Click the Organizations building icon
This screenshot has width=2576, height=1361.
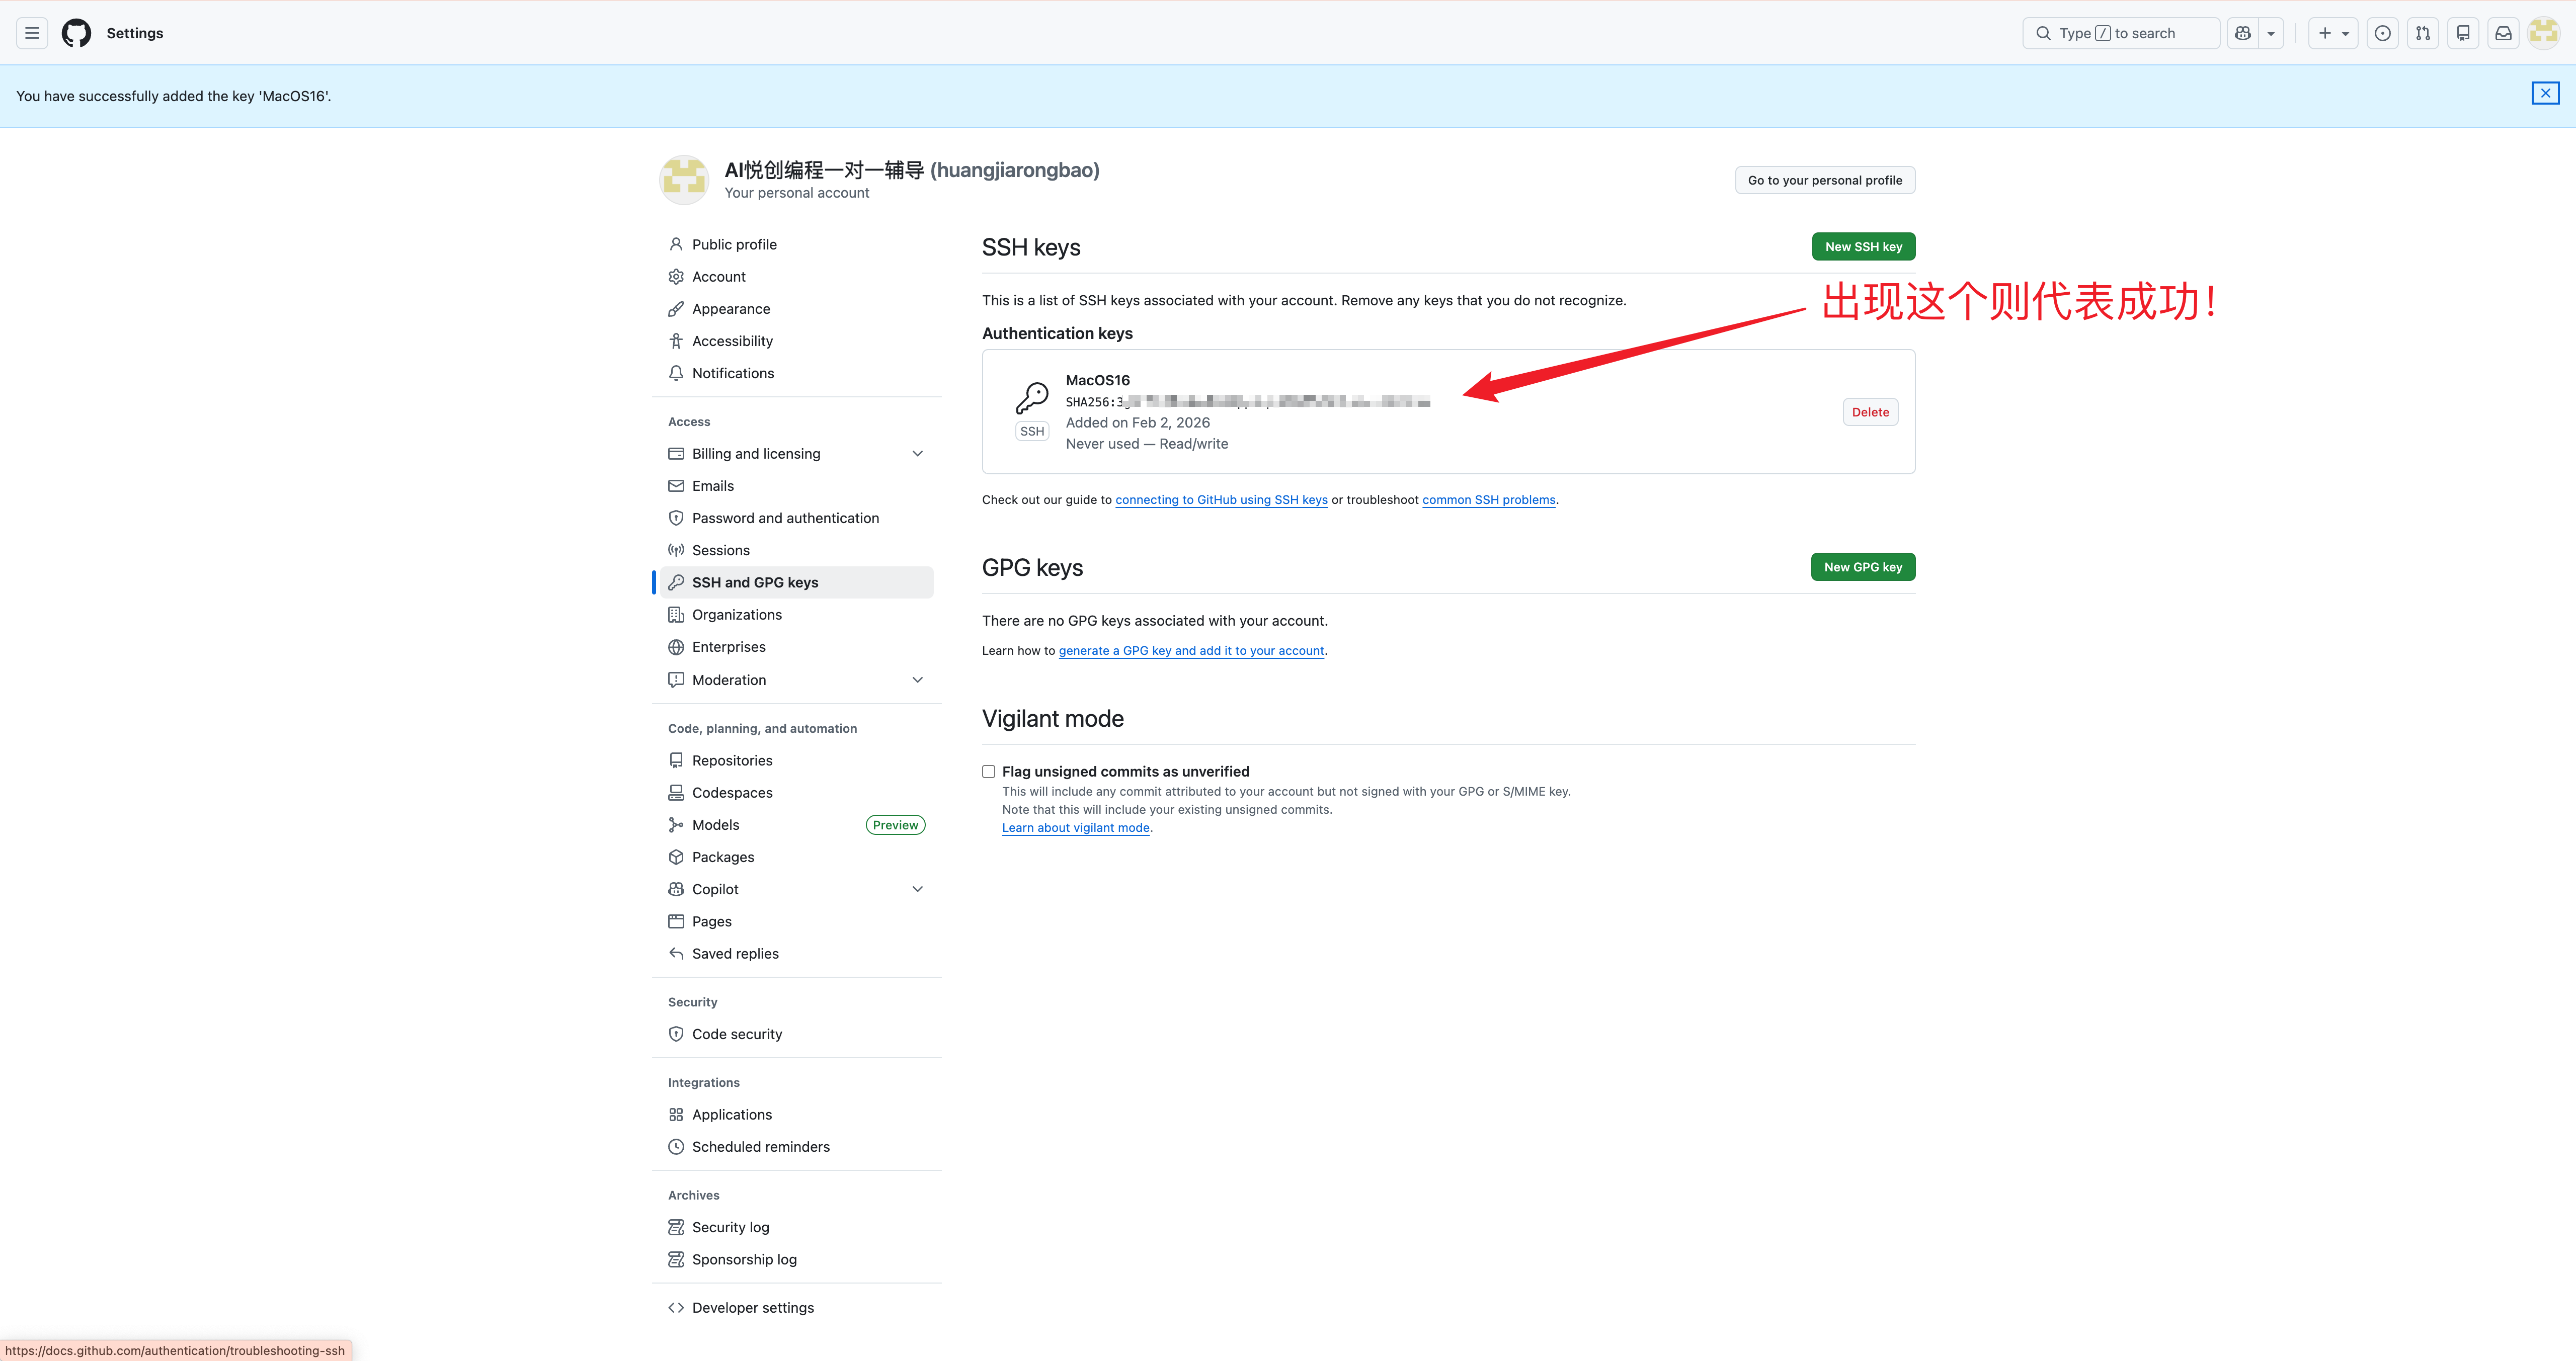[x=676, y=615]
